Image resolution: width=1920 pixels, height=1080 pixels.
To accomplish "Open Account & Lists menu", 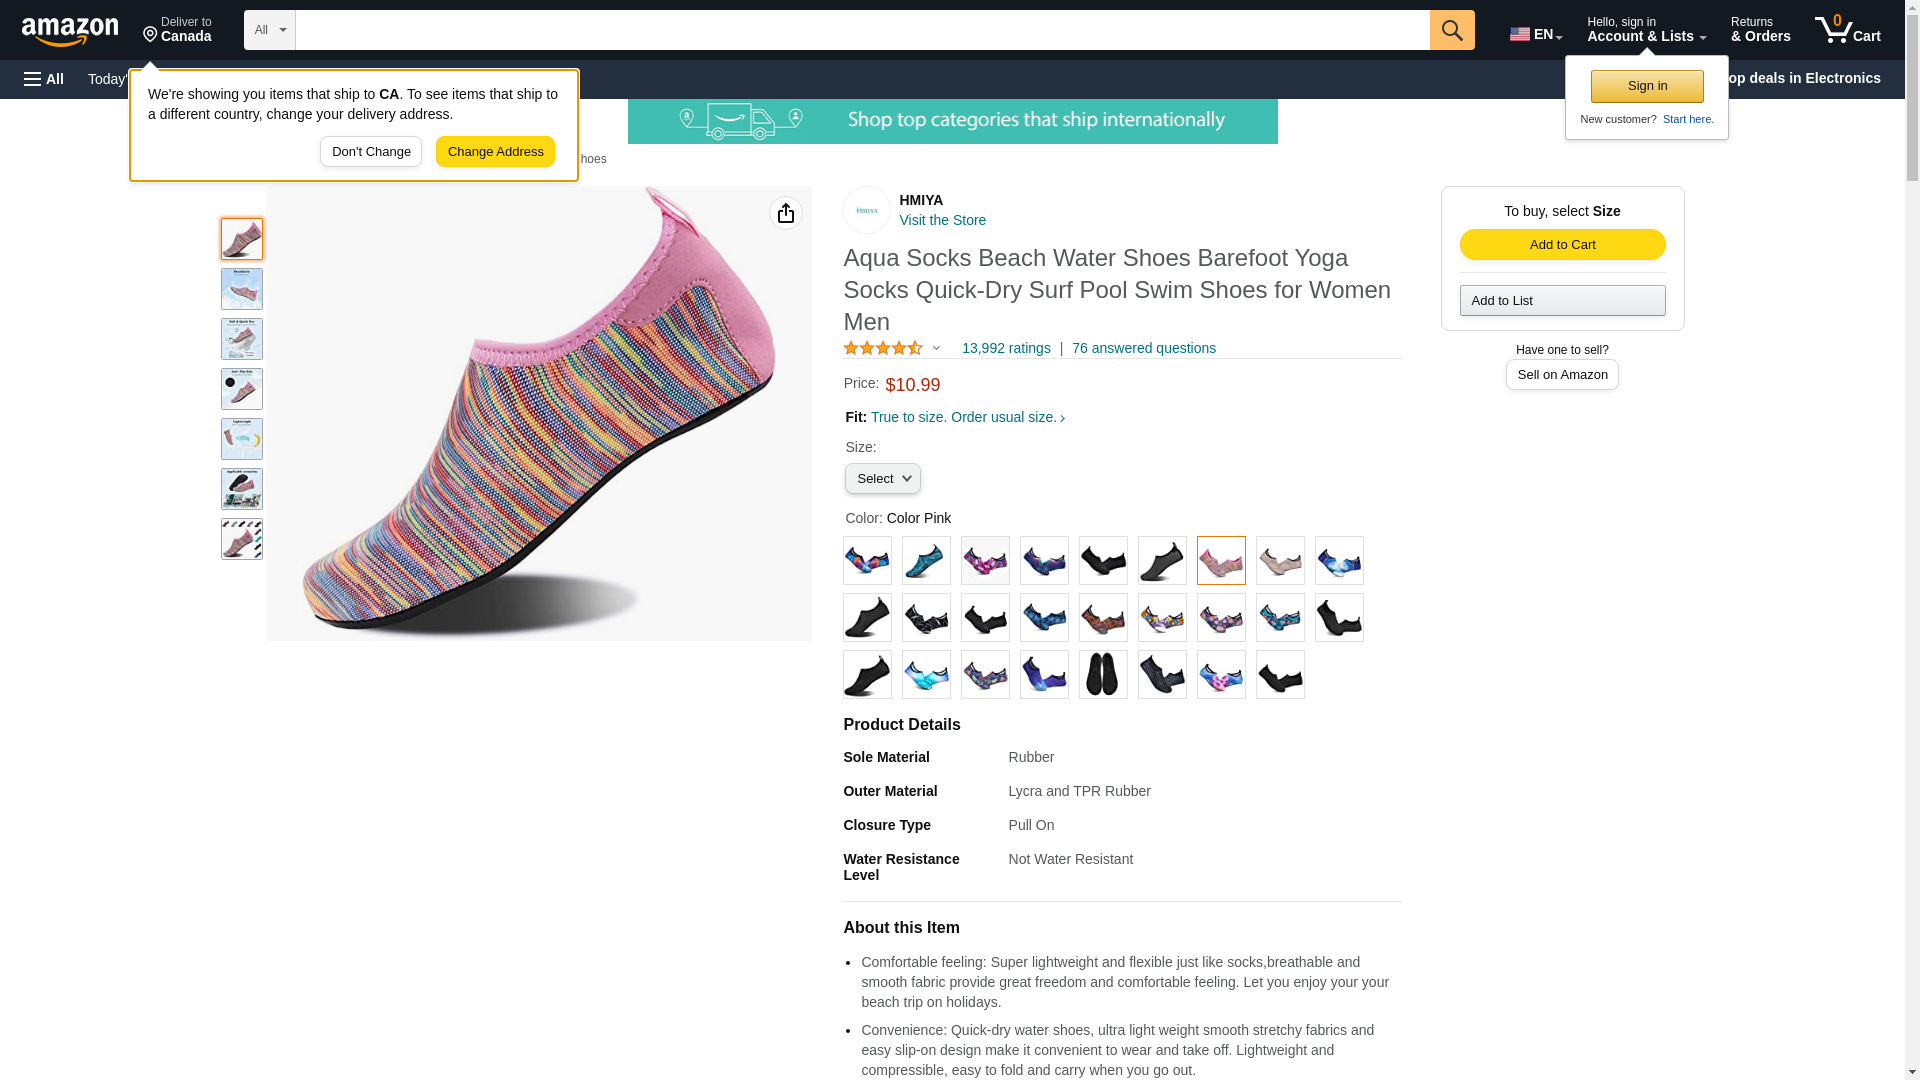I will 1646,30.
